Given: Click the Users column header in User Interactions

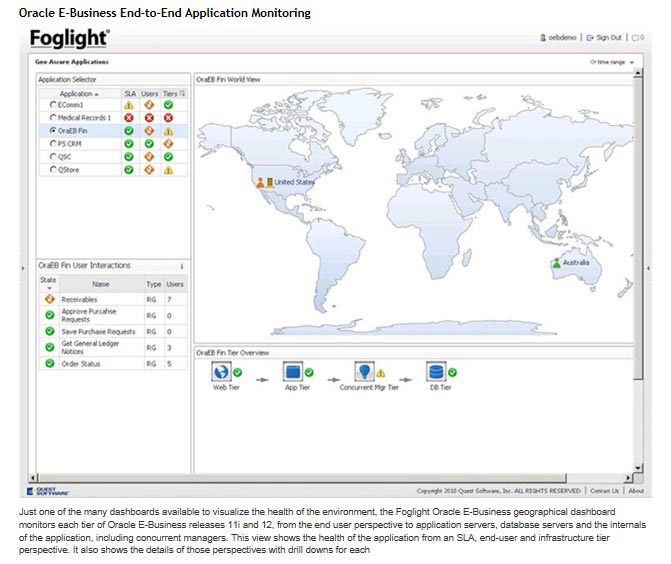Looking at the screenshot, I should point(175,284).
